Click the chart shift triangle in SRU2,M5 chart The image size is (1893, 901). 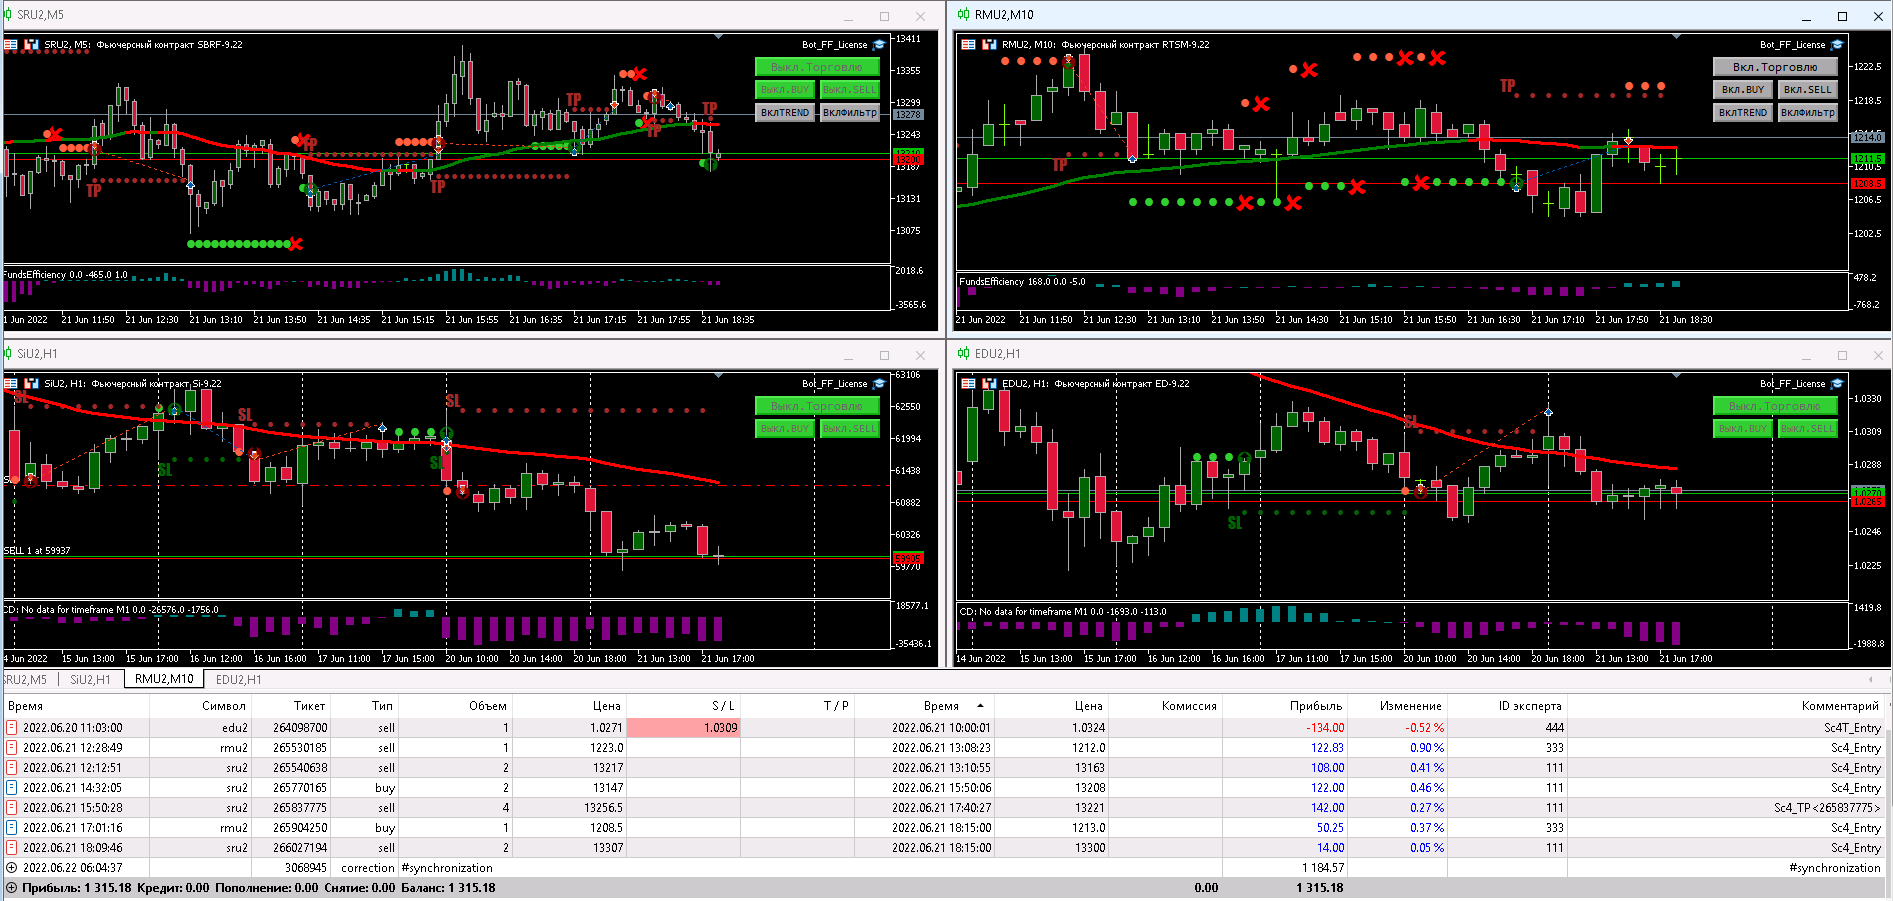pyautogui.click(x=718, y=37)
